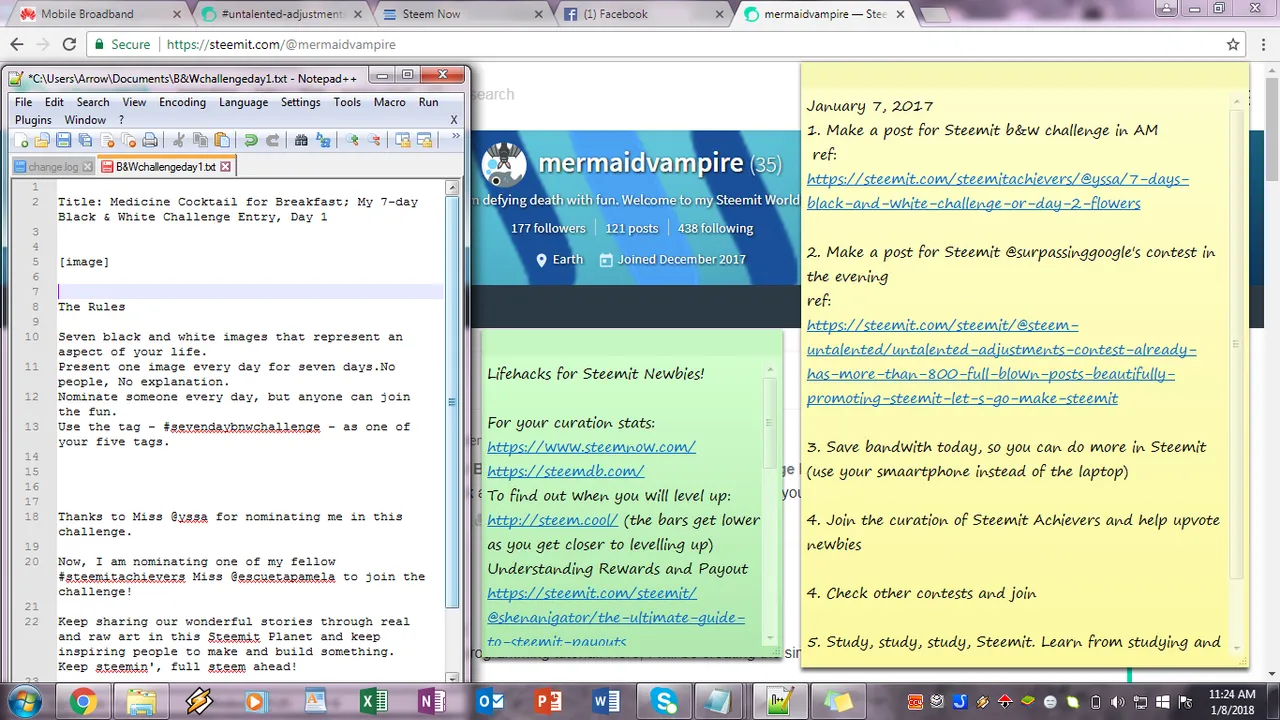Image resolution: width=1280 pixels, height=720 pixels.
Task: Bookmark the page with the star icon
Action: [x=1233, y=44]
